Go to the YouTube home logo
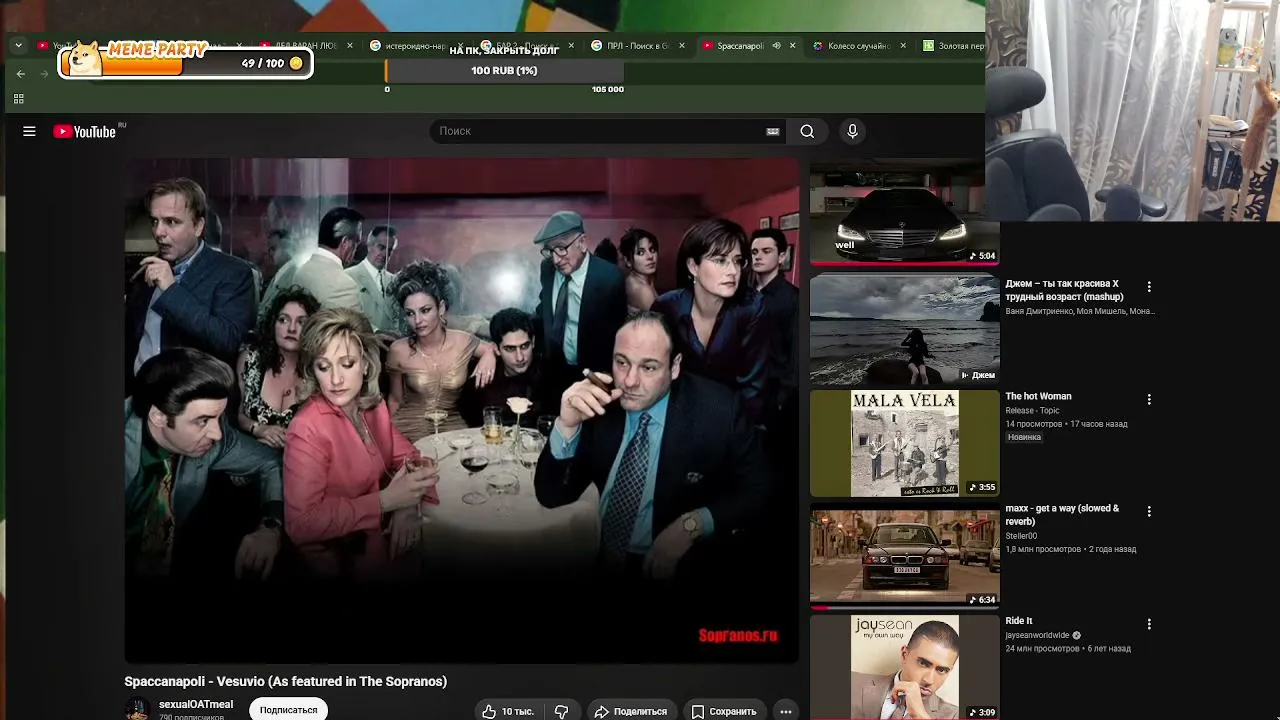Viewport: 1280px width, 720px height. click(85, 131)
